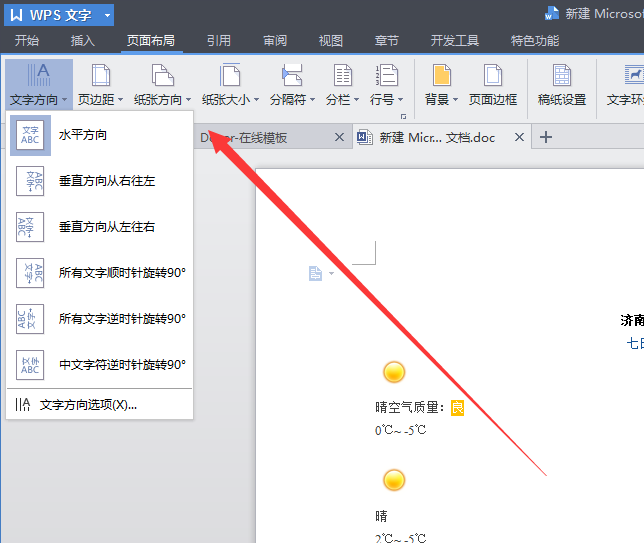The height and width of the screenshot is (543, 644).
Task: Switch to the 插入 ribbon tab
Action: point(83,41)
